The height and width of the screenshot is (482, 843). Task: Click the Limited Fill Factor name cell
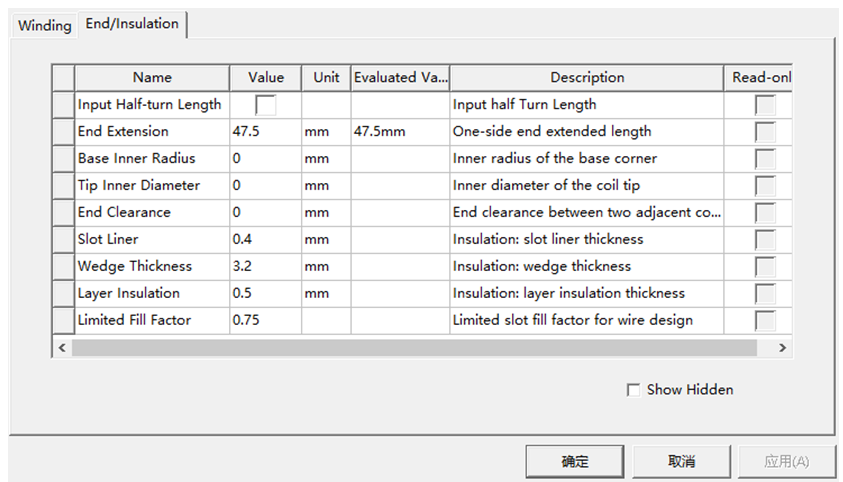coord(152,320)
